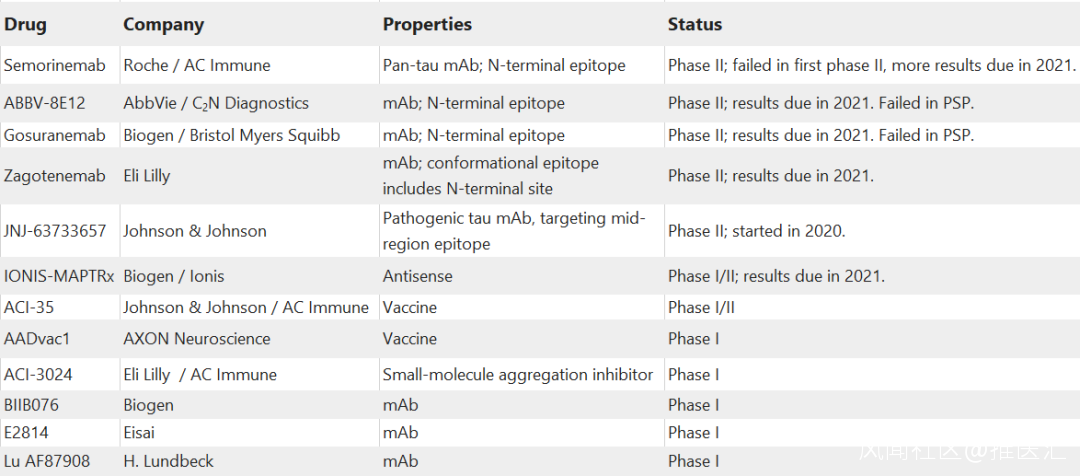Select the AXON Neuroscience company cell

point(196,339)
